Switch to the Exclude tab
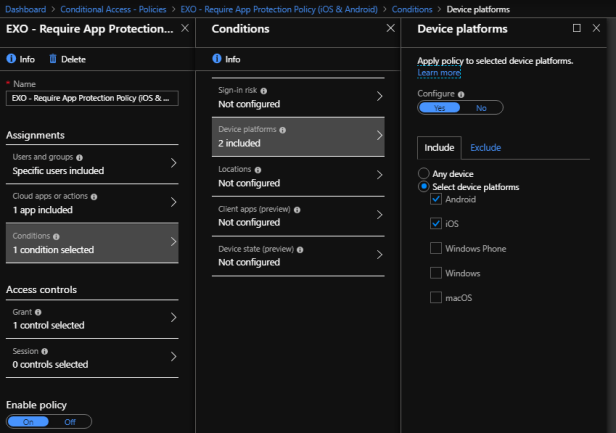This screenshot has width=616, height=433. 485,147
